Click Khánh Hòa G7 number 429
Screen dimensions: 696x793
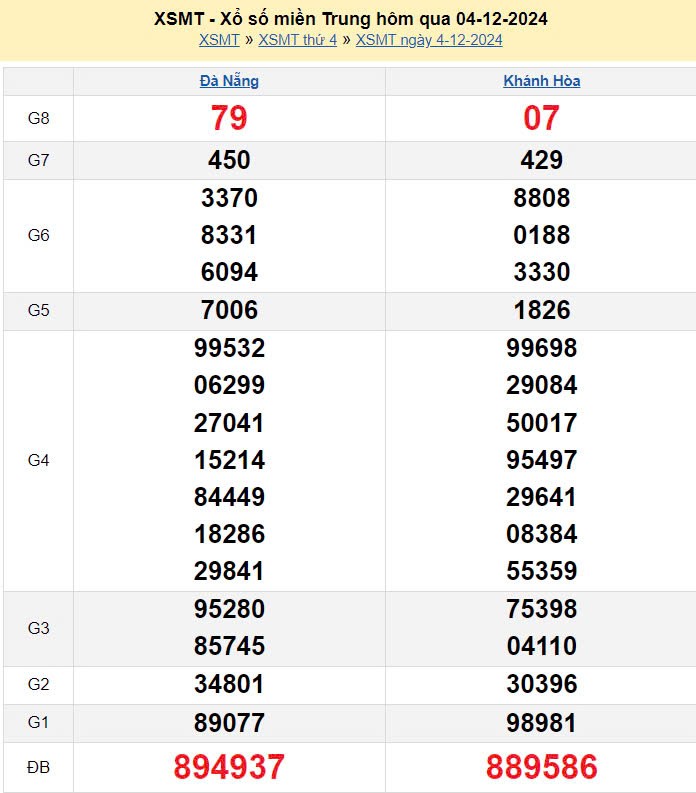[x=542, y=160]
